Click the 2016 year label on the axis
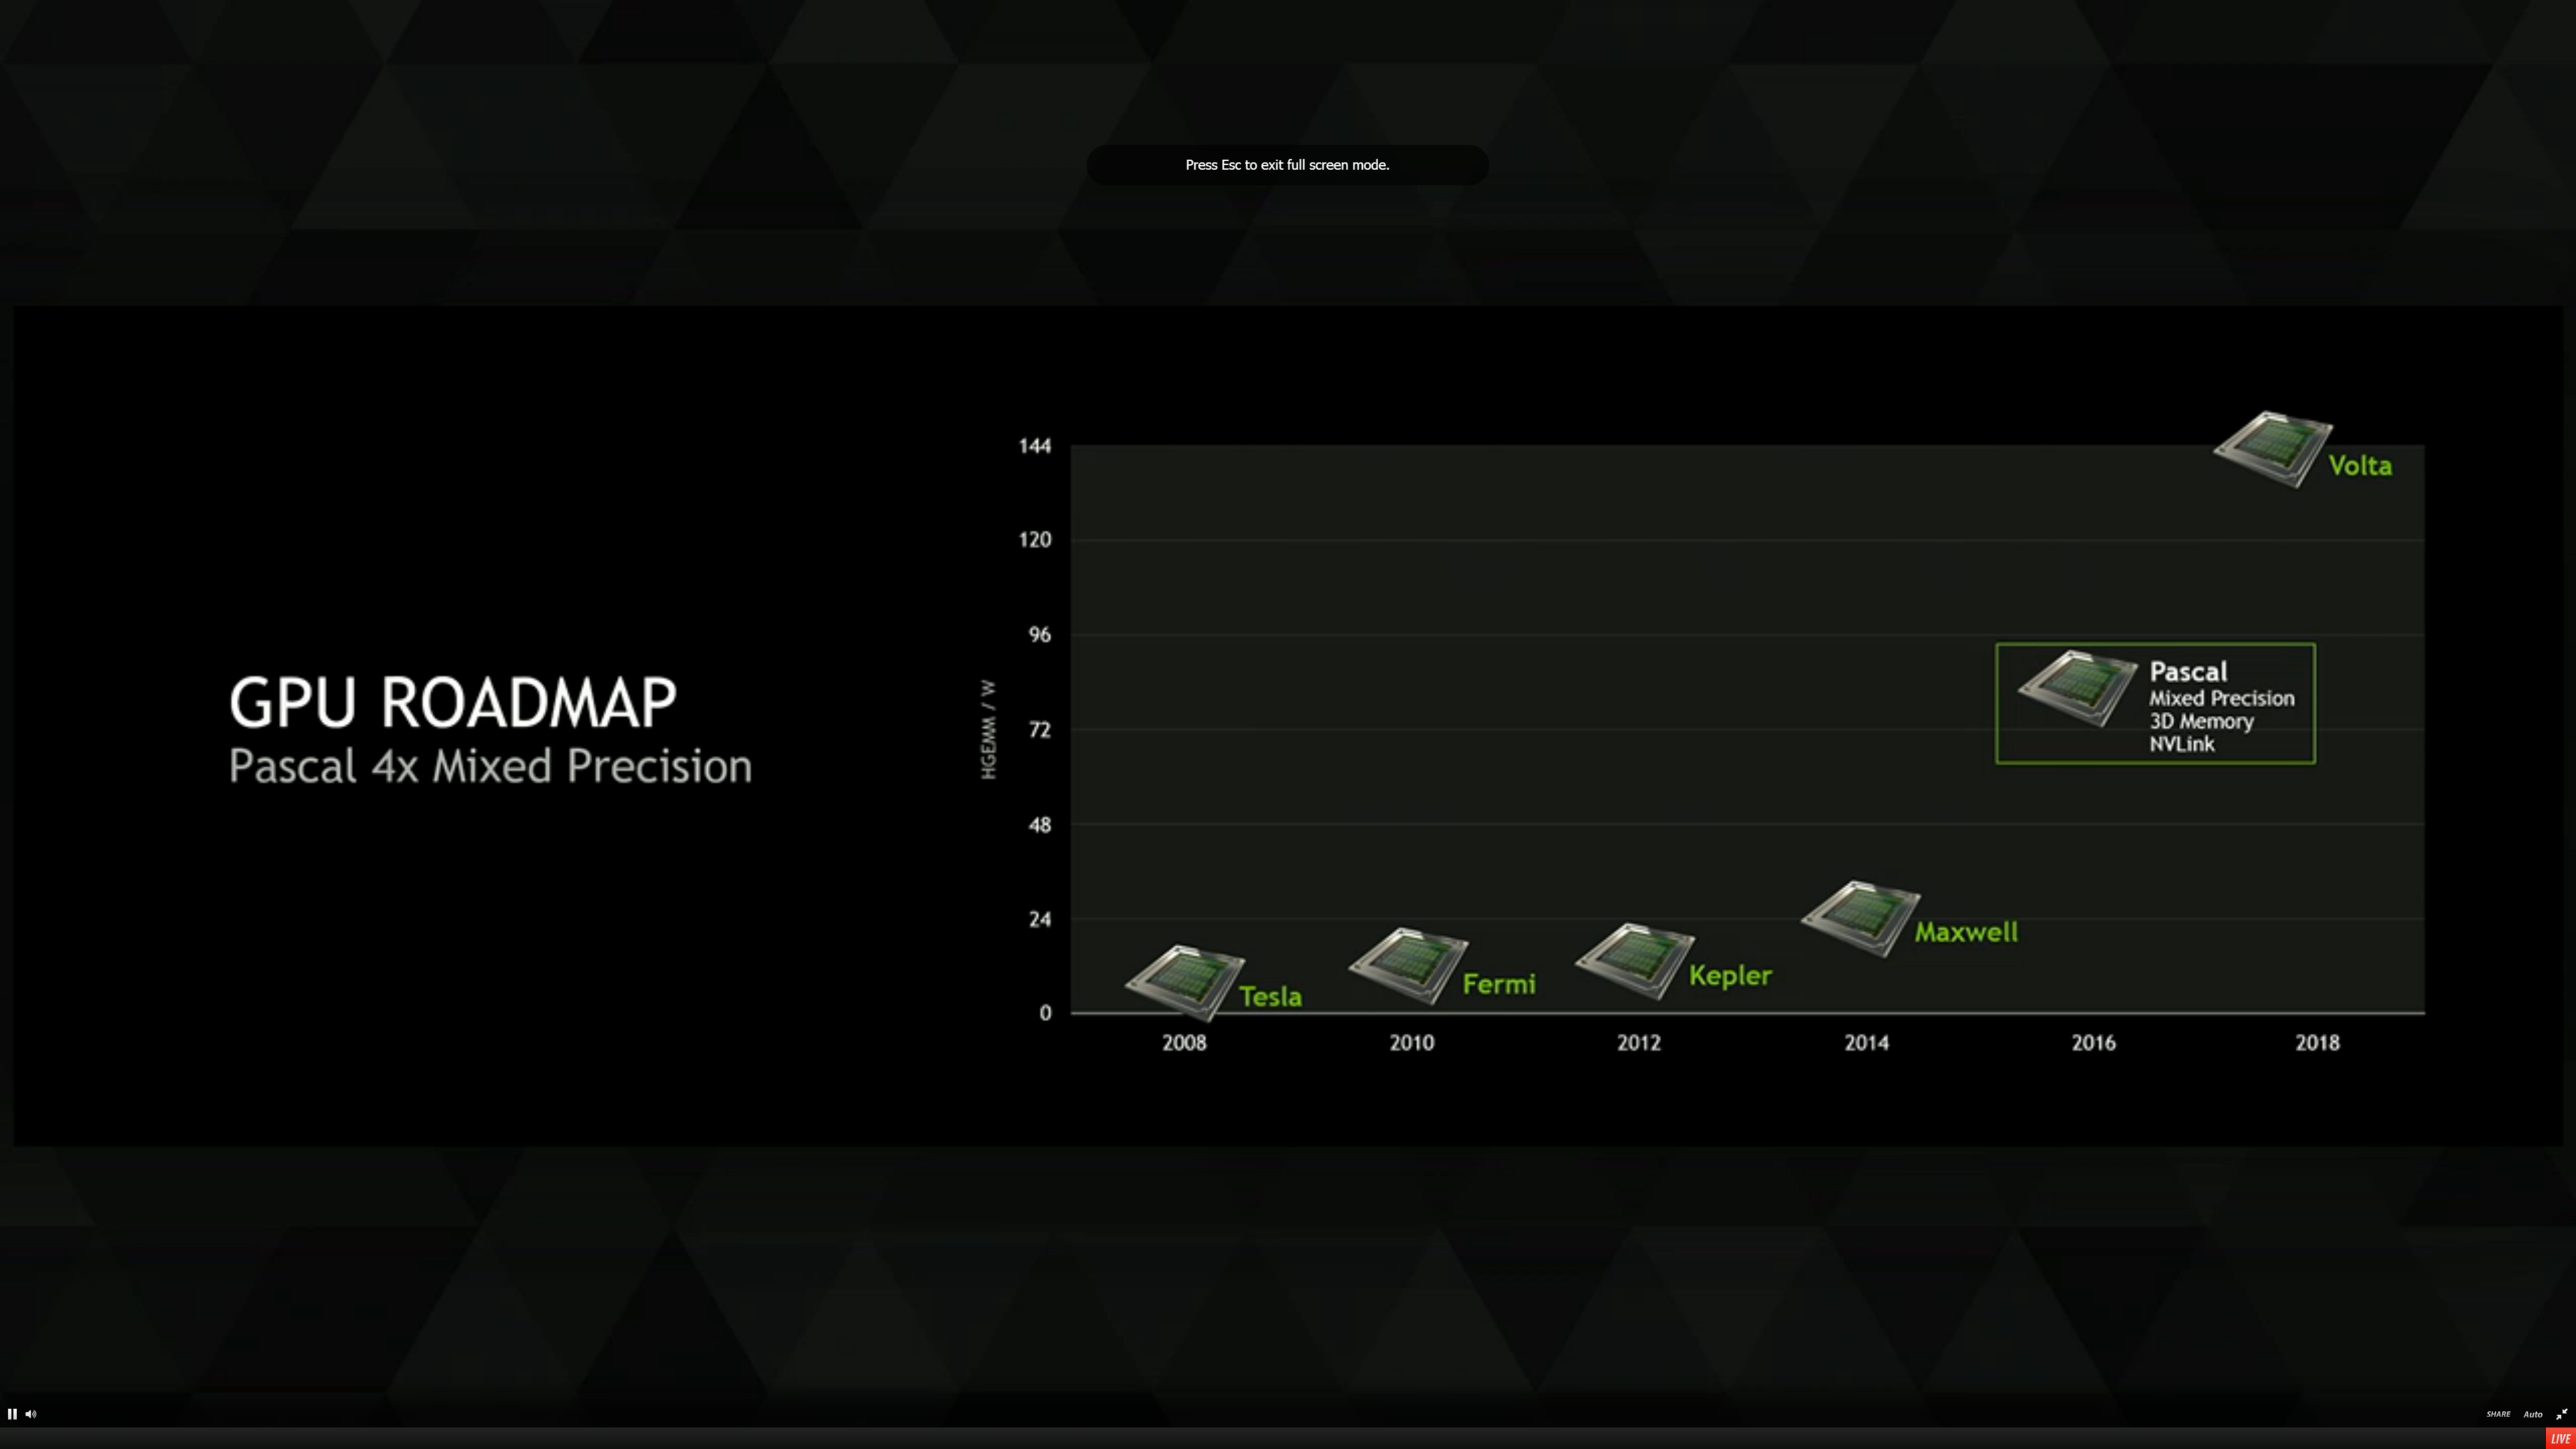 click(x=2093, y=1042)
